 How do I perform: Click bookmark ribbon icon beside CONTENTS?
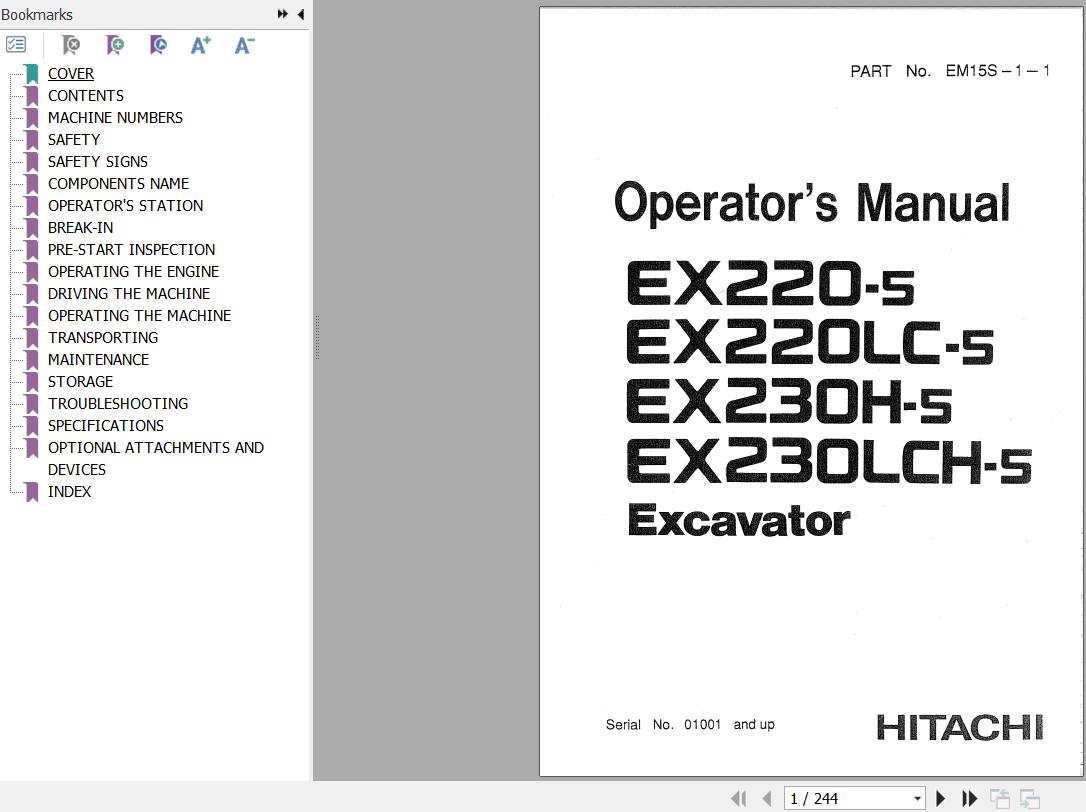(32, 96)
